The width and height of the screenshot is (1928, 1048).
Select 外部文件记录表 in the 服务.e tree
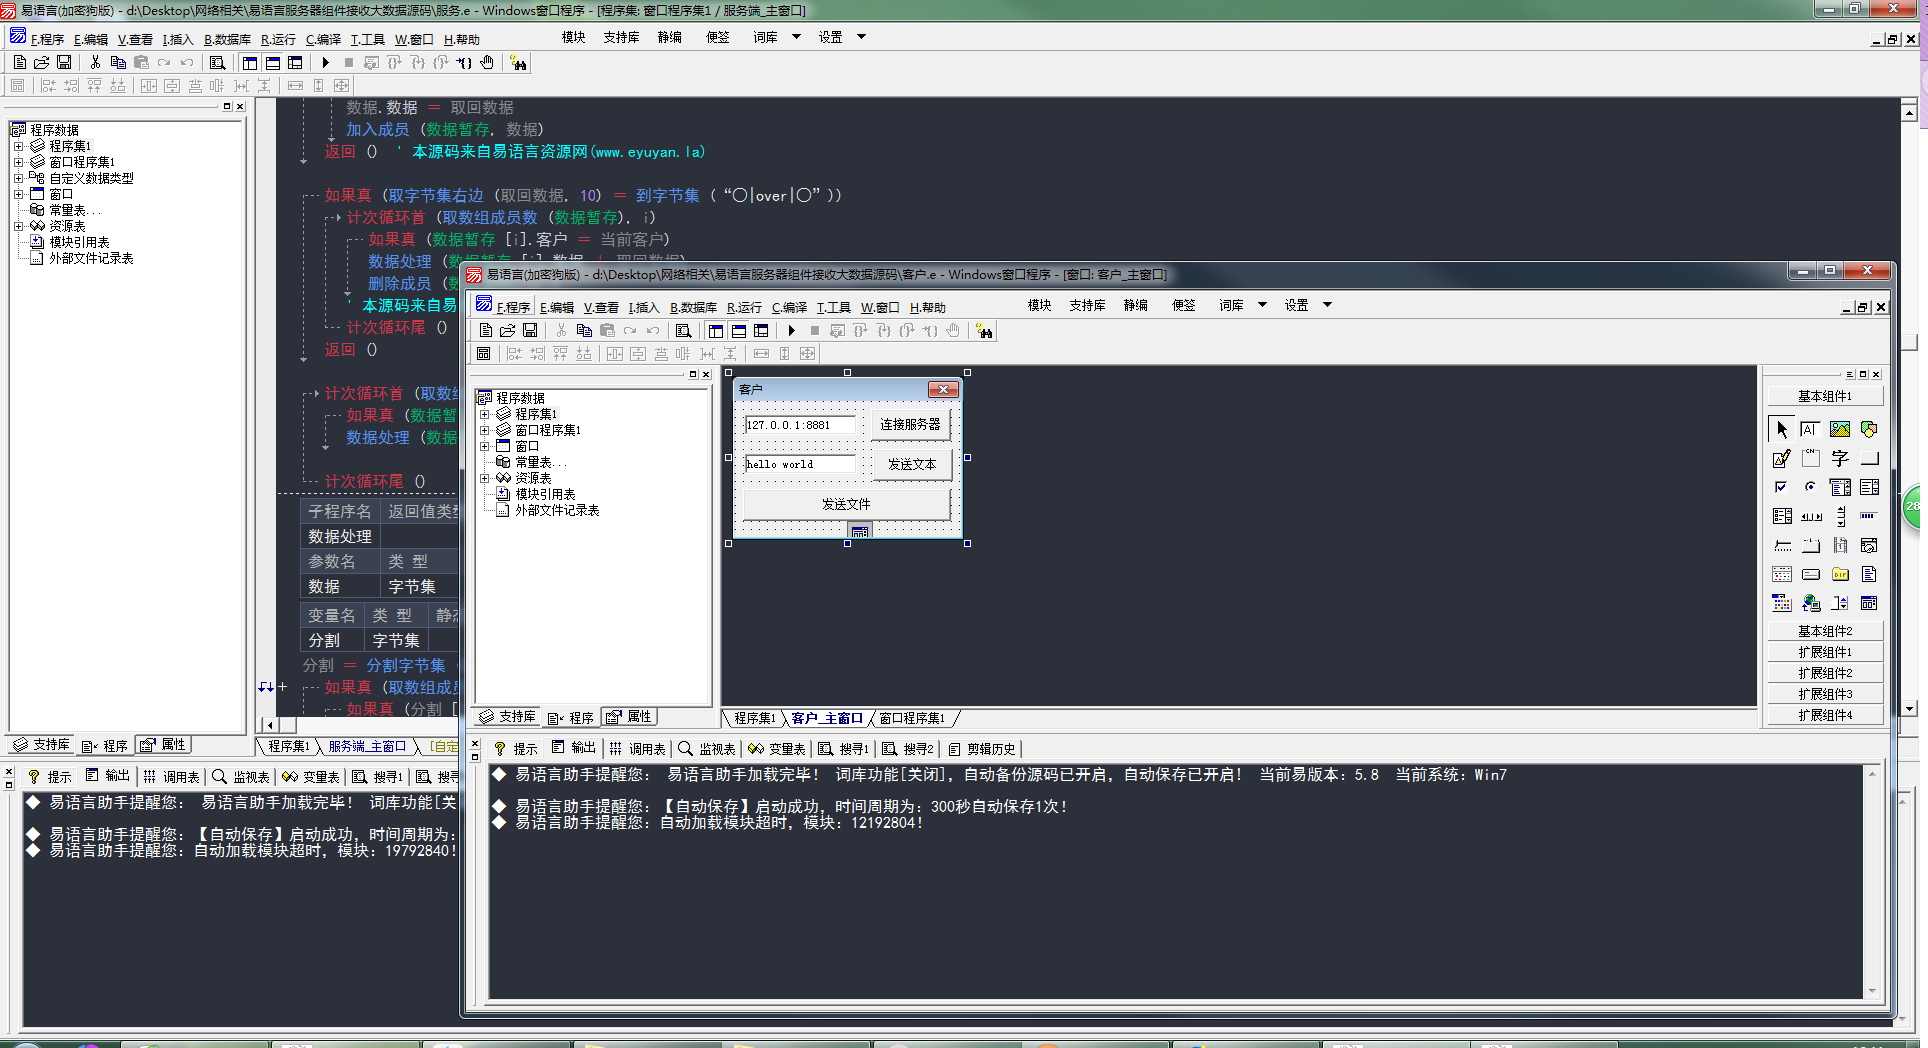[x=91, y=258]
